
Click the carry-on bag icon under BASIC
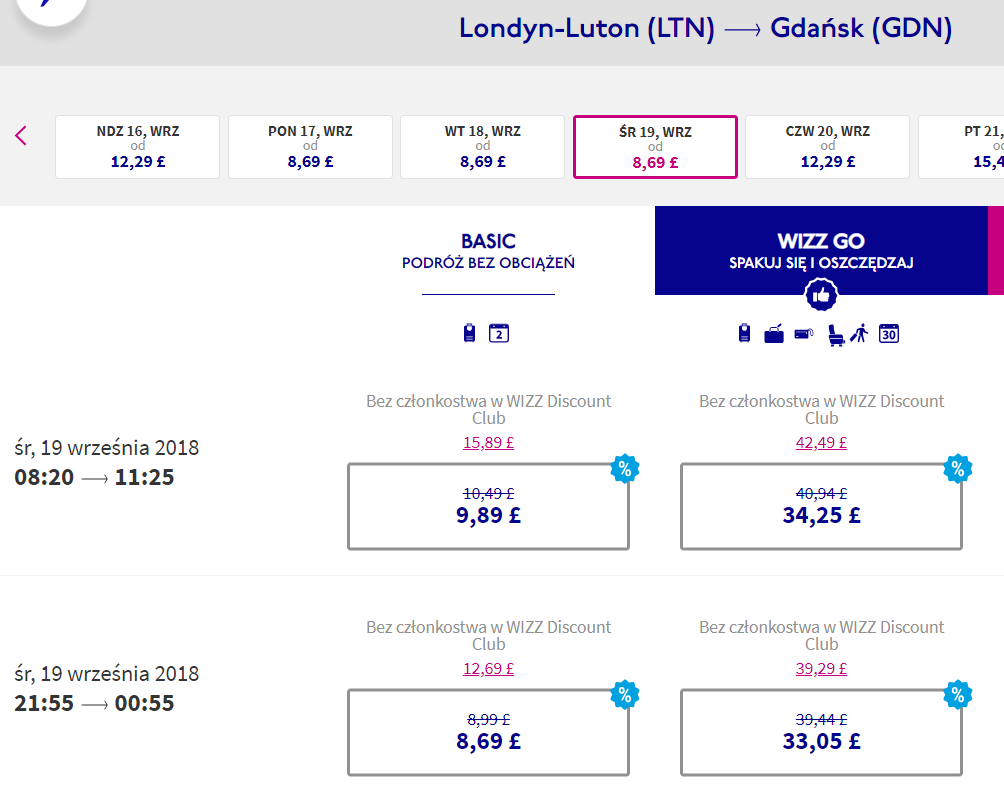(469, 333)
